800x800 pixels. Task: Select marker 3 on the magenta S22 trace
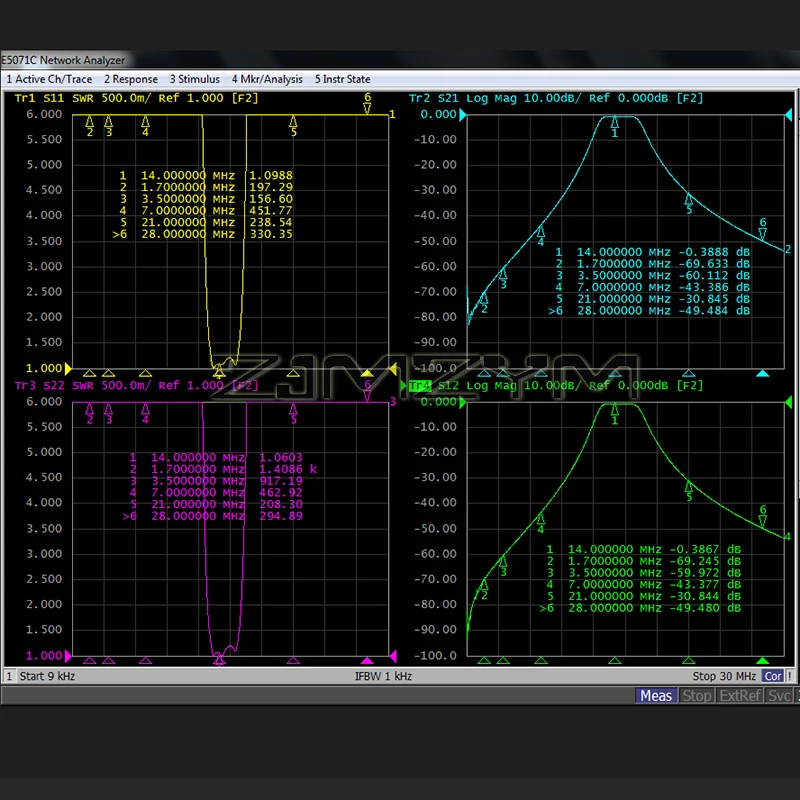[x=108, y=414]
